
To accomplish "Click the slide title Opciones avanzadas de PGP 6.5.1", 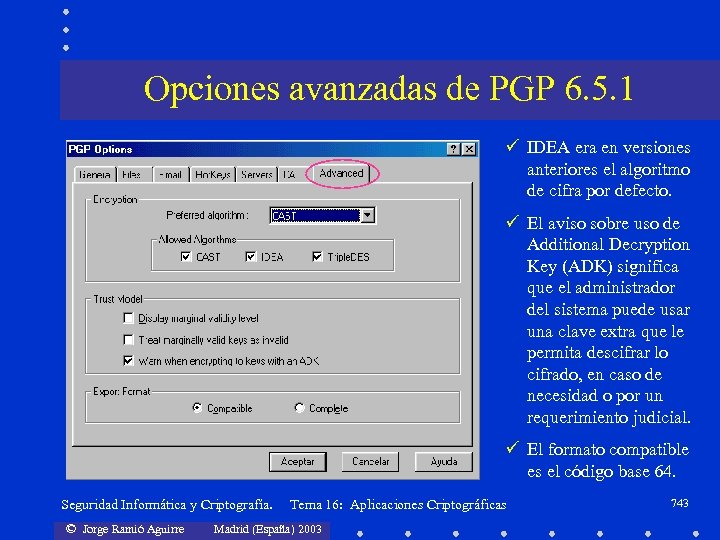I will (388, 88).
